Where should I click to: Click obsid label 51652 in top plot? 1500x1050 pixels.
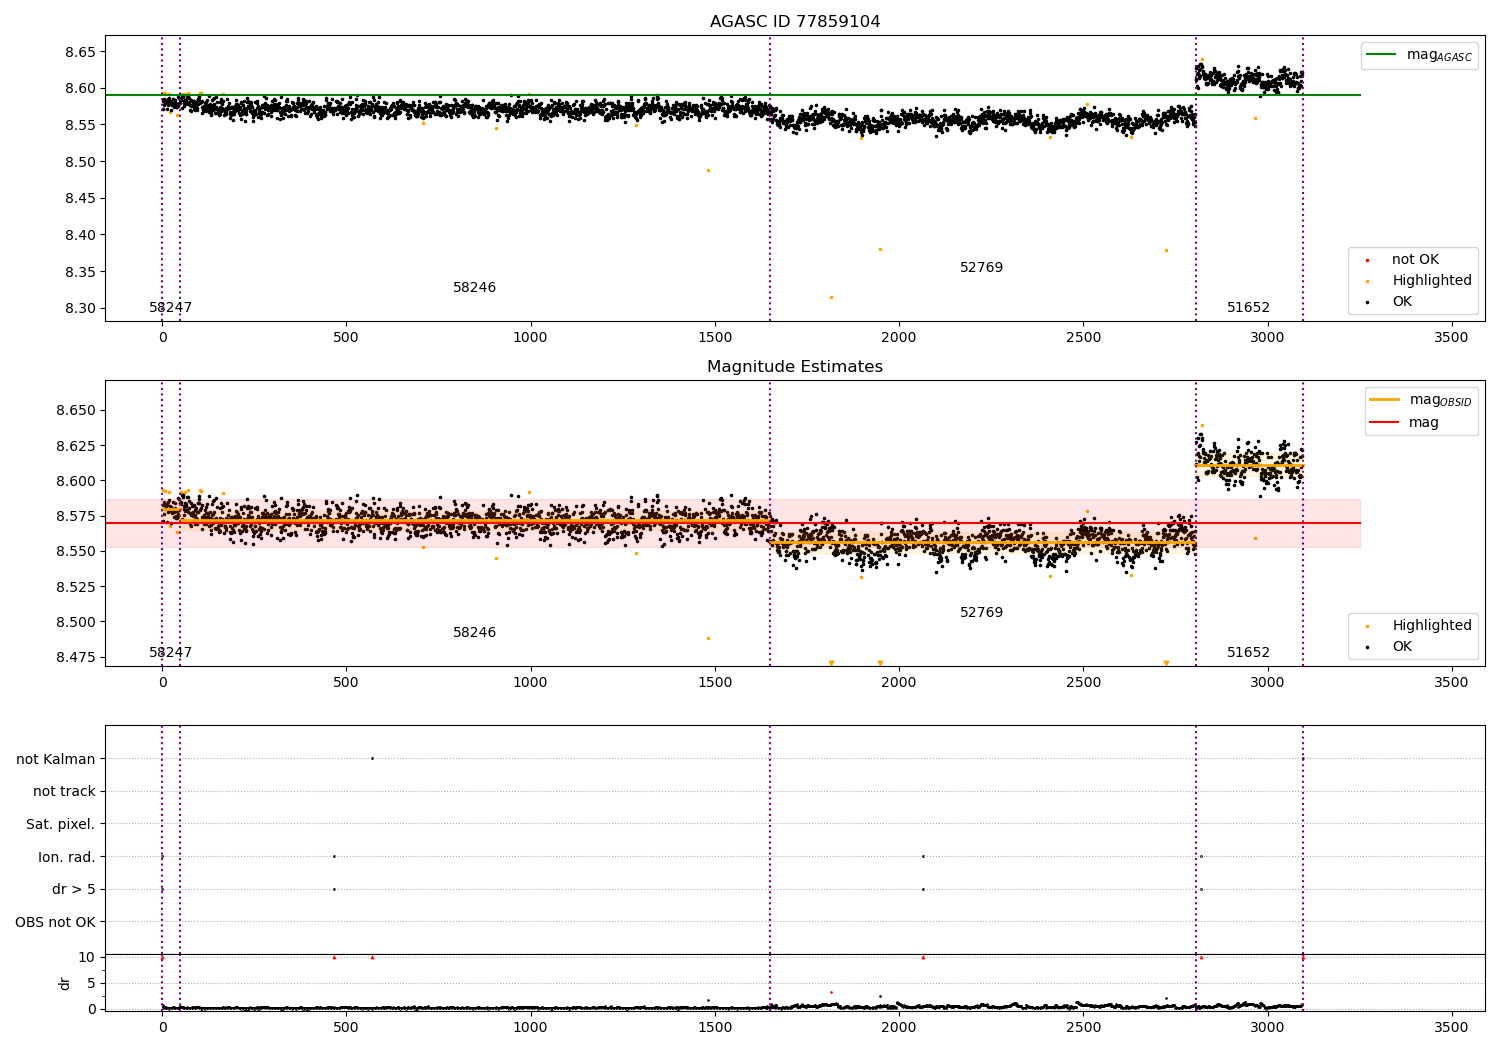pyautogui.click(x=1248, y=307)
